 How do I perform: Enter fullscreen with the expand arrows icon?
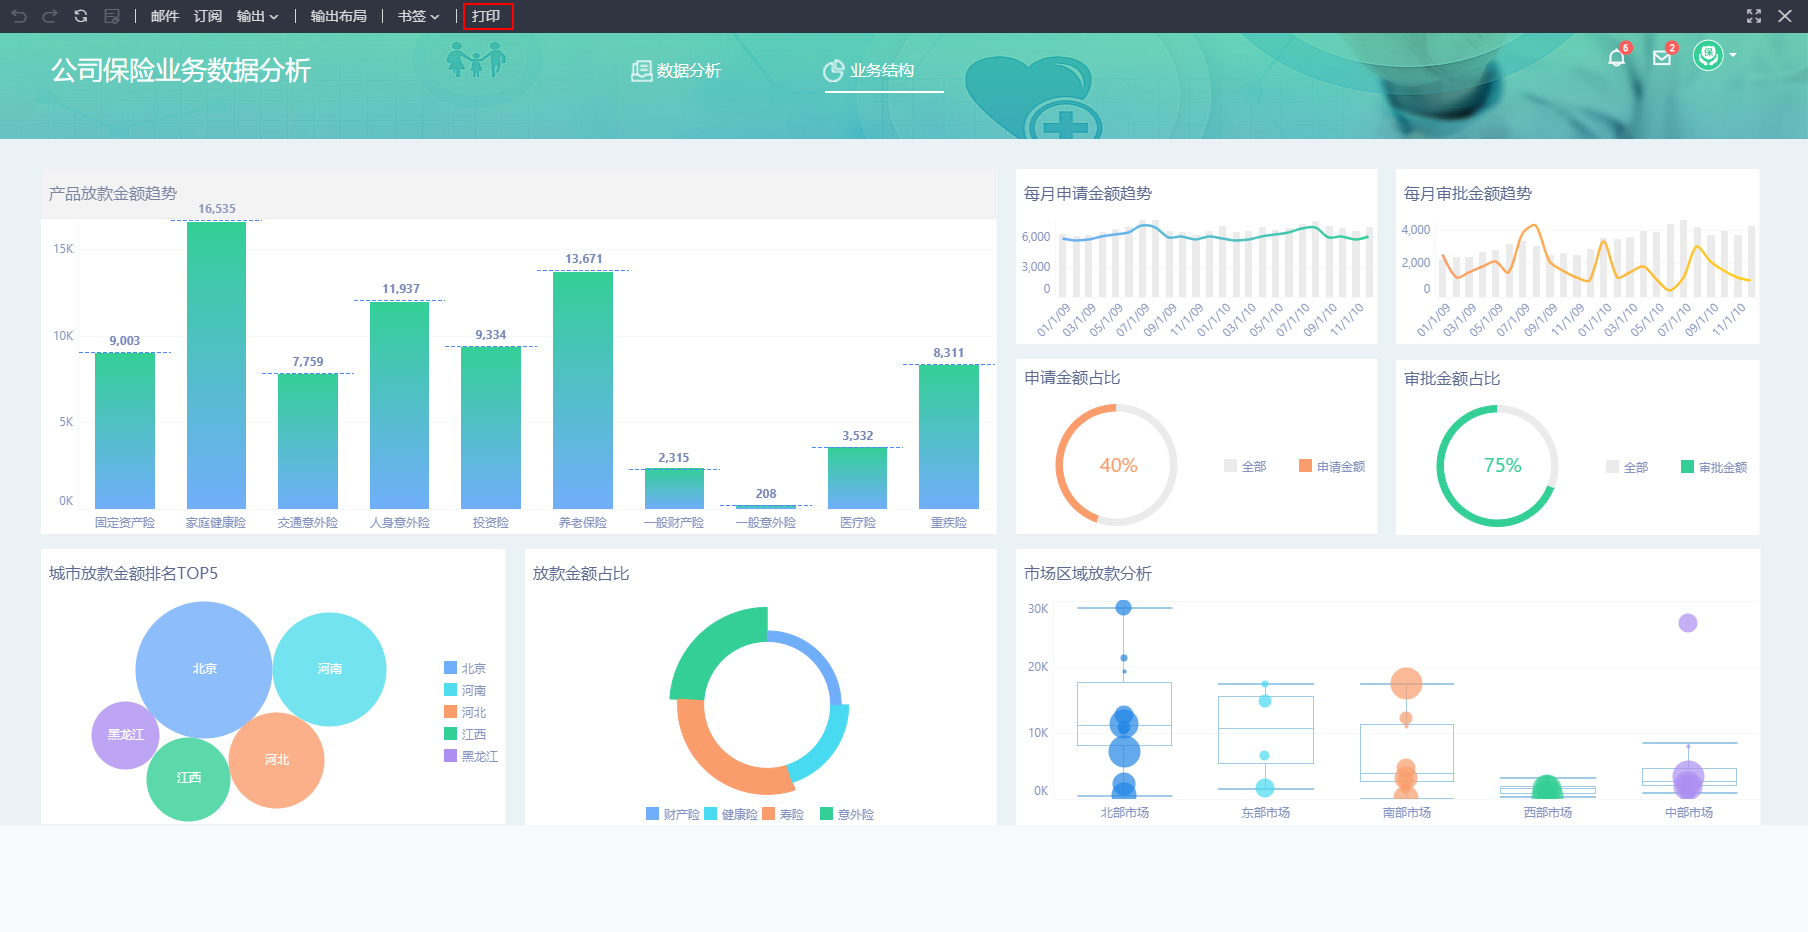1754,16
